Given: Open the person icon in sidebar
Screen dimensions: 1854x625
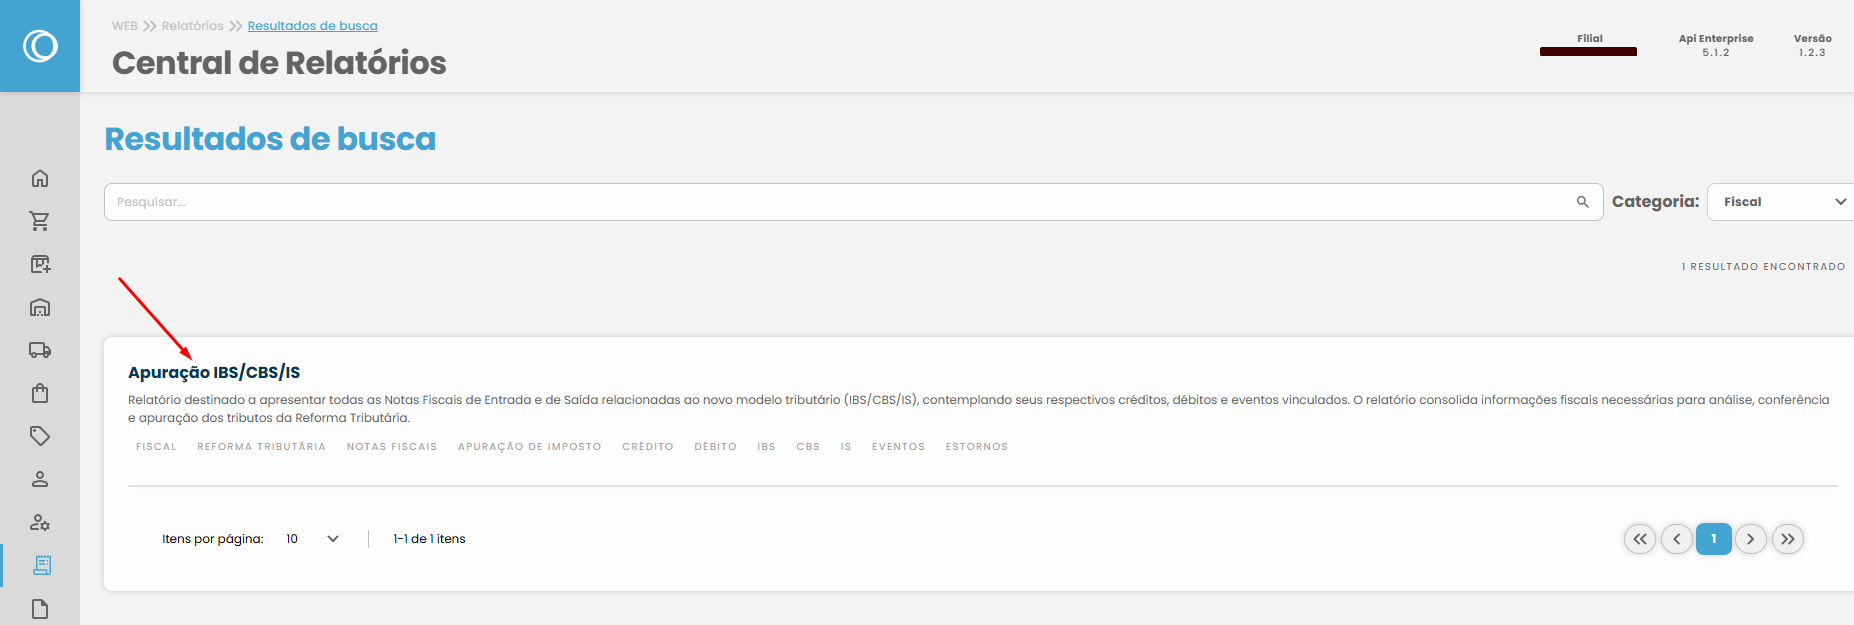Looking at the screenshot, I should tap(40, 479).
